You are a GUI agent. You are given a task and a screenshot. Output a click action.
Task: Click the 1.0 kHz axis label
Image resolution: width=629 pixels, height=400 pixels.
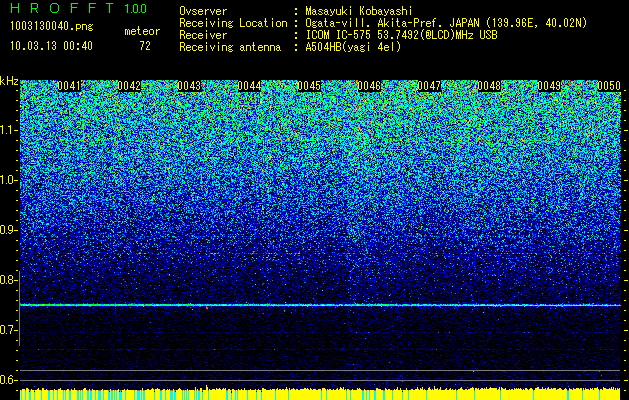(8, 181)
